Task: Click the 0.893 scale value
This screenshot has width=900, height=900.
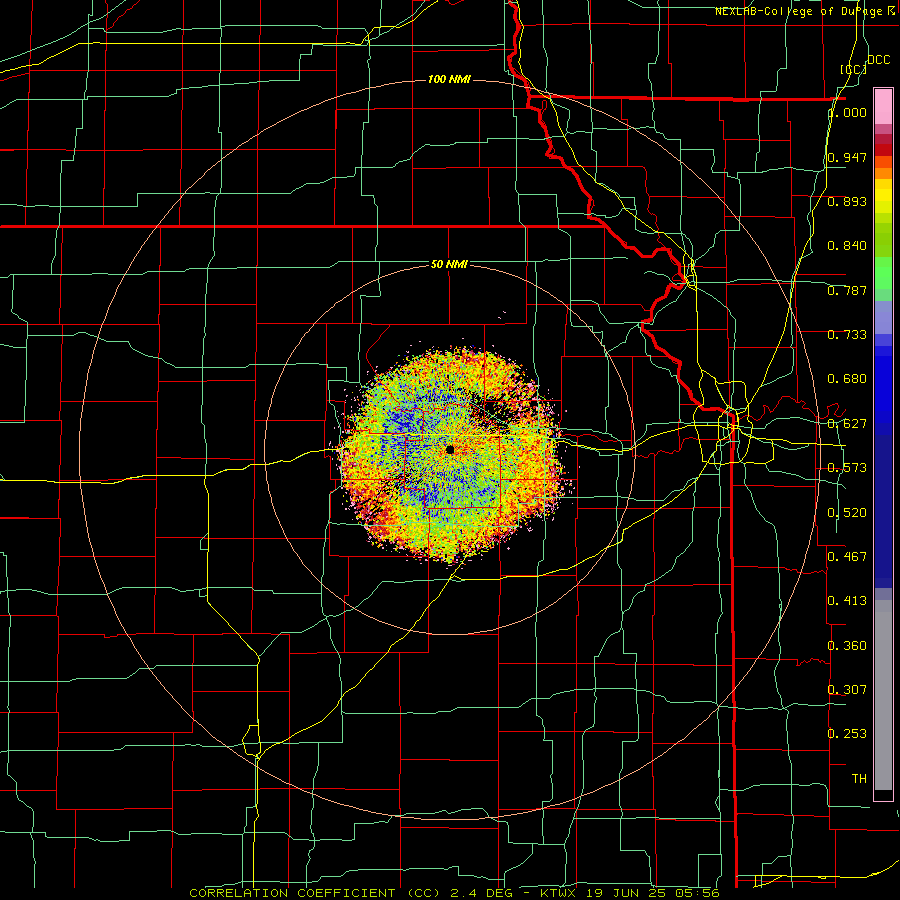Action: [x=847, y=201]
